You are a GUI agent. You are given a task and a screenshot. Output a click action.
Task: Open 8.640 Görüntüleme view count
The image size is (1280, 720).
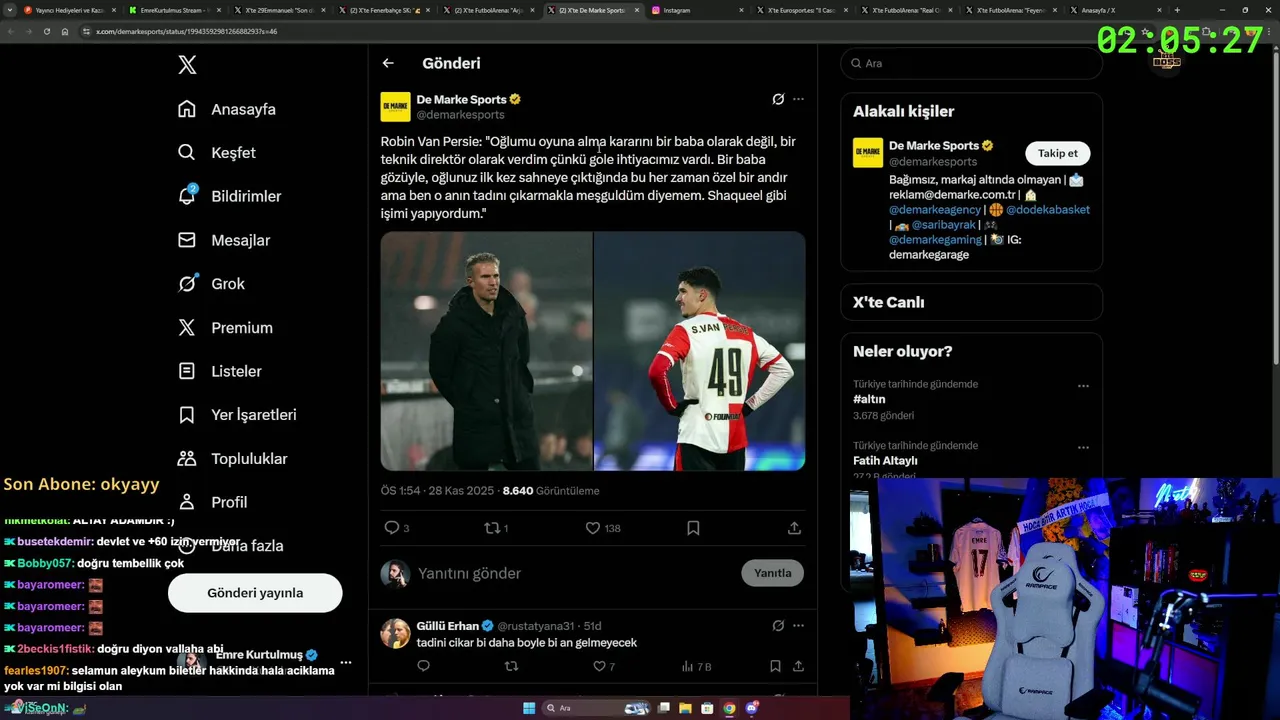551,491
